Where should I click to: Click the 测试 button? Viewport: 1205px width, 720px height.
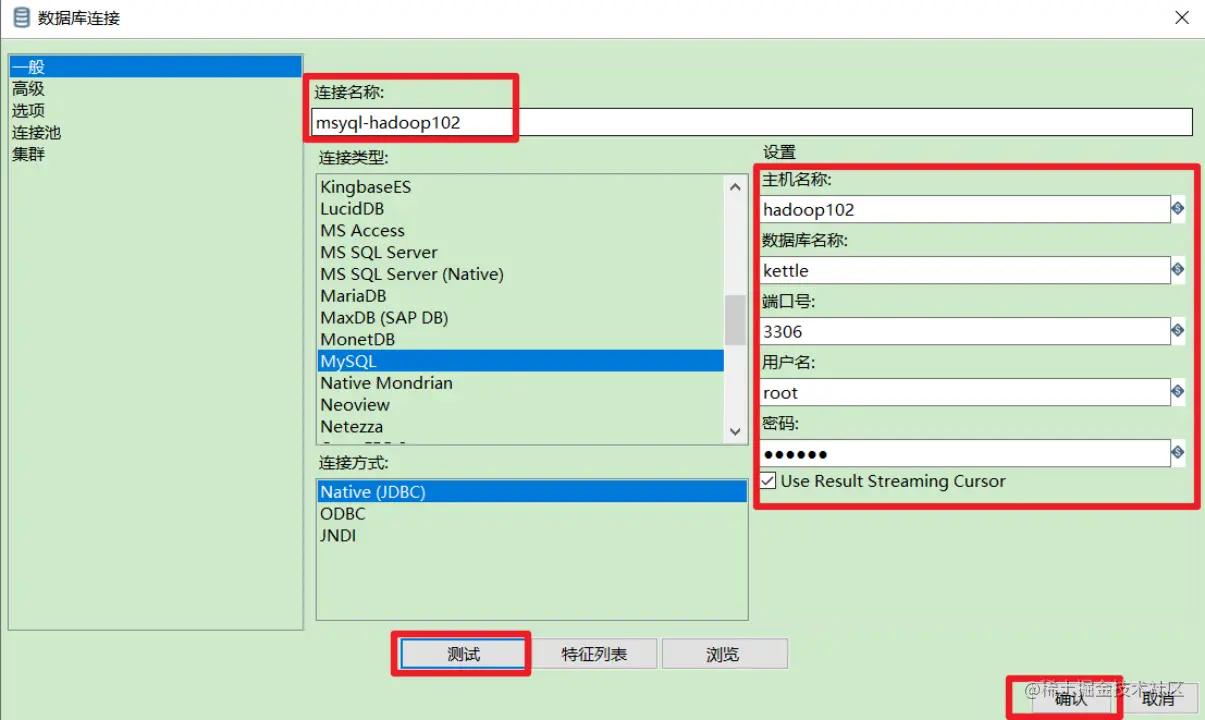(464, 654)
